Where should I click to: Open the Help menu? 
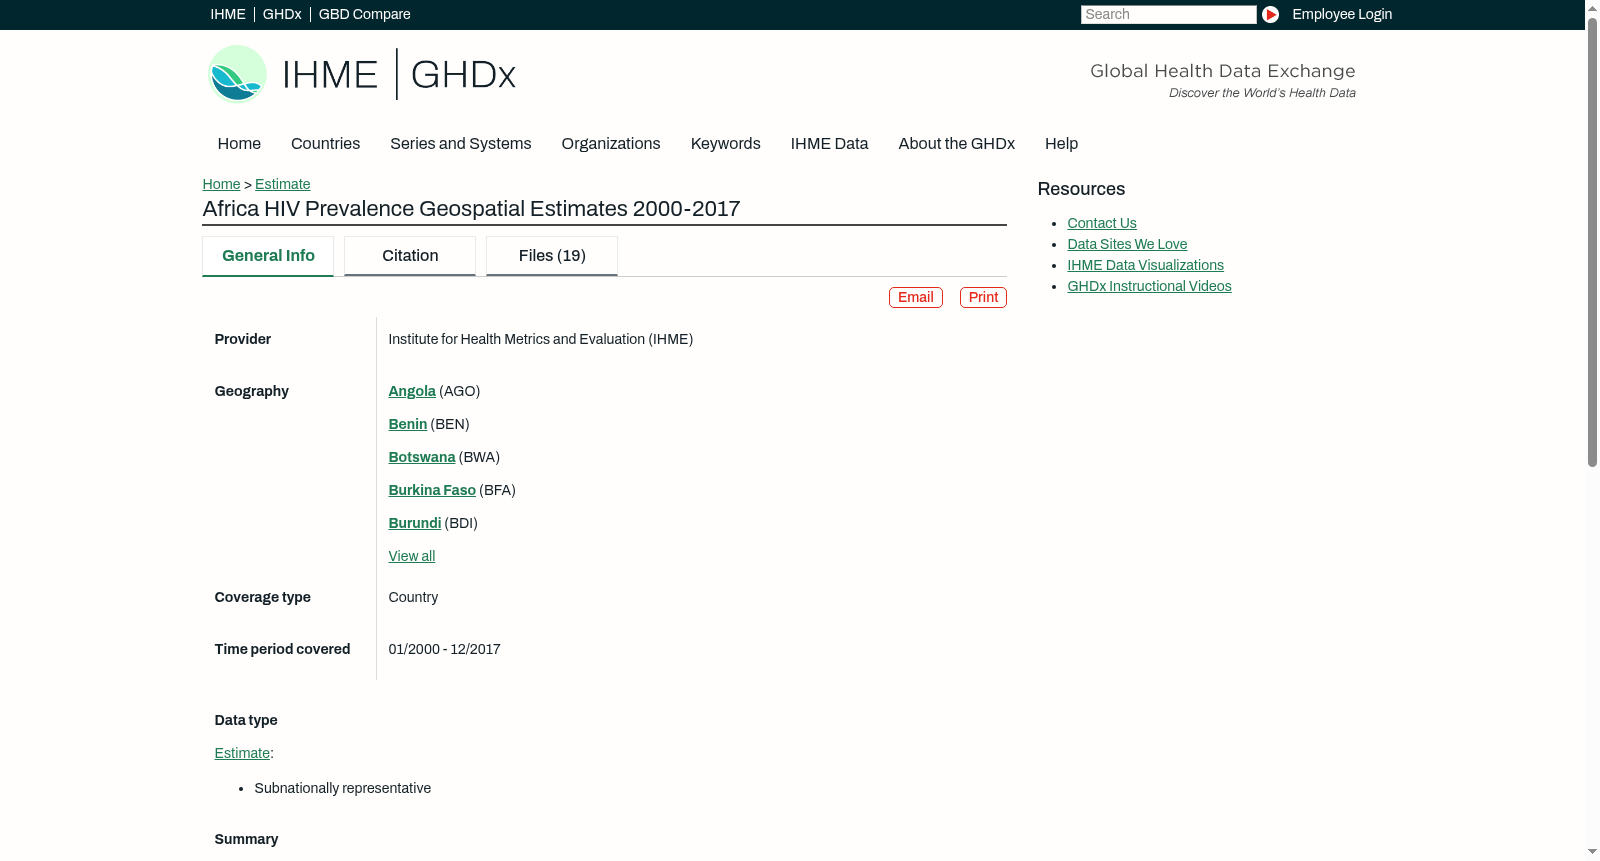point(1062,144)
